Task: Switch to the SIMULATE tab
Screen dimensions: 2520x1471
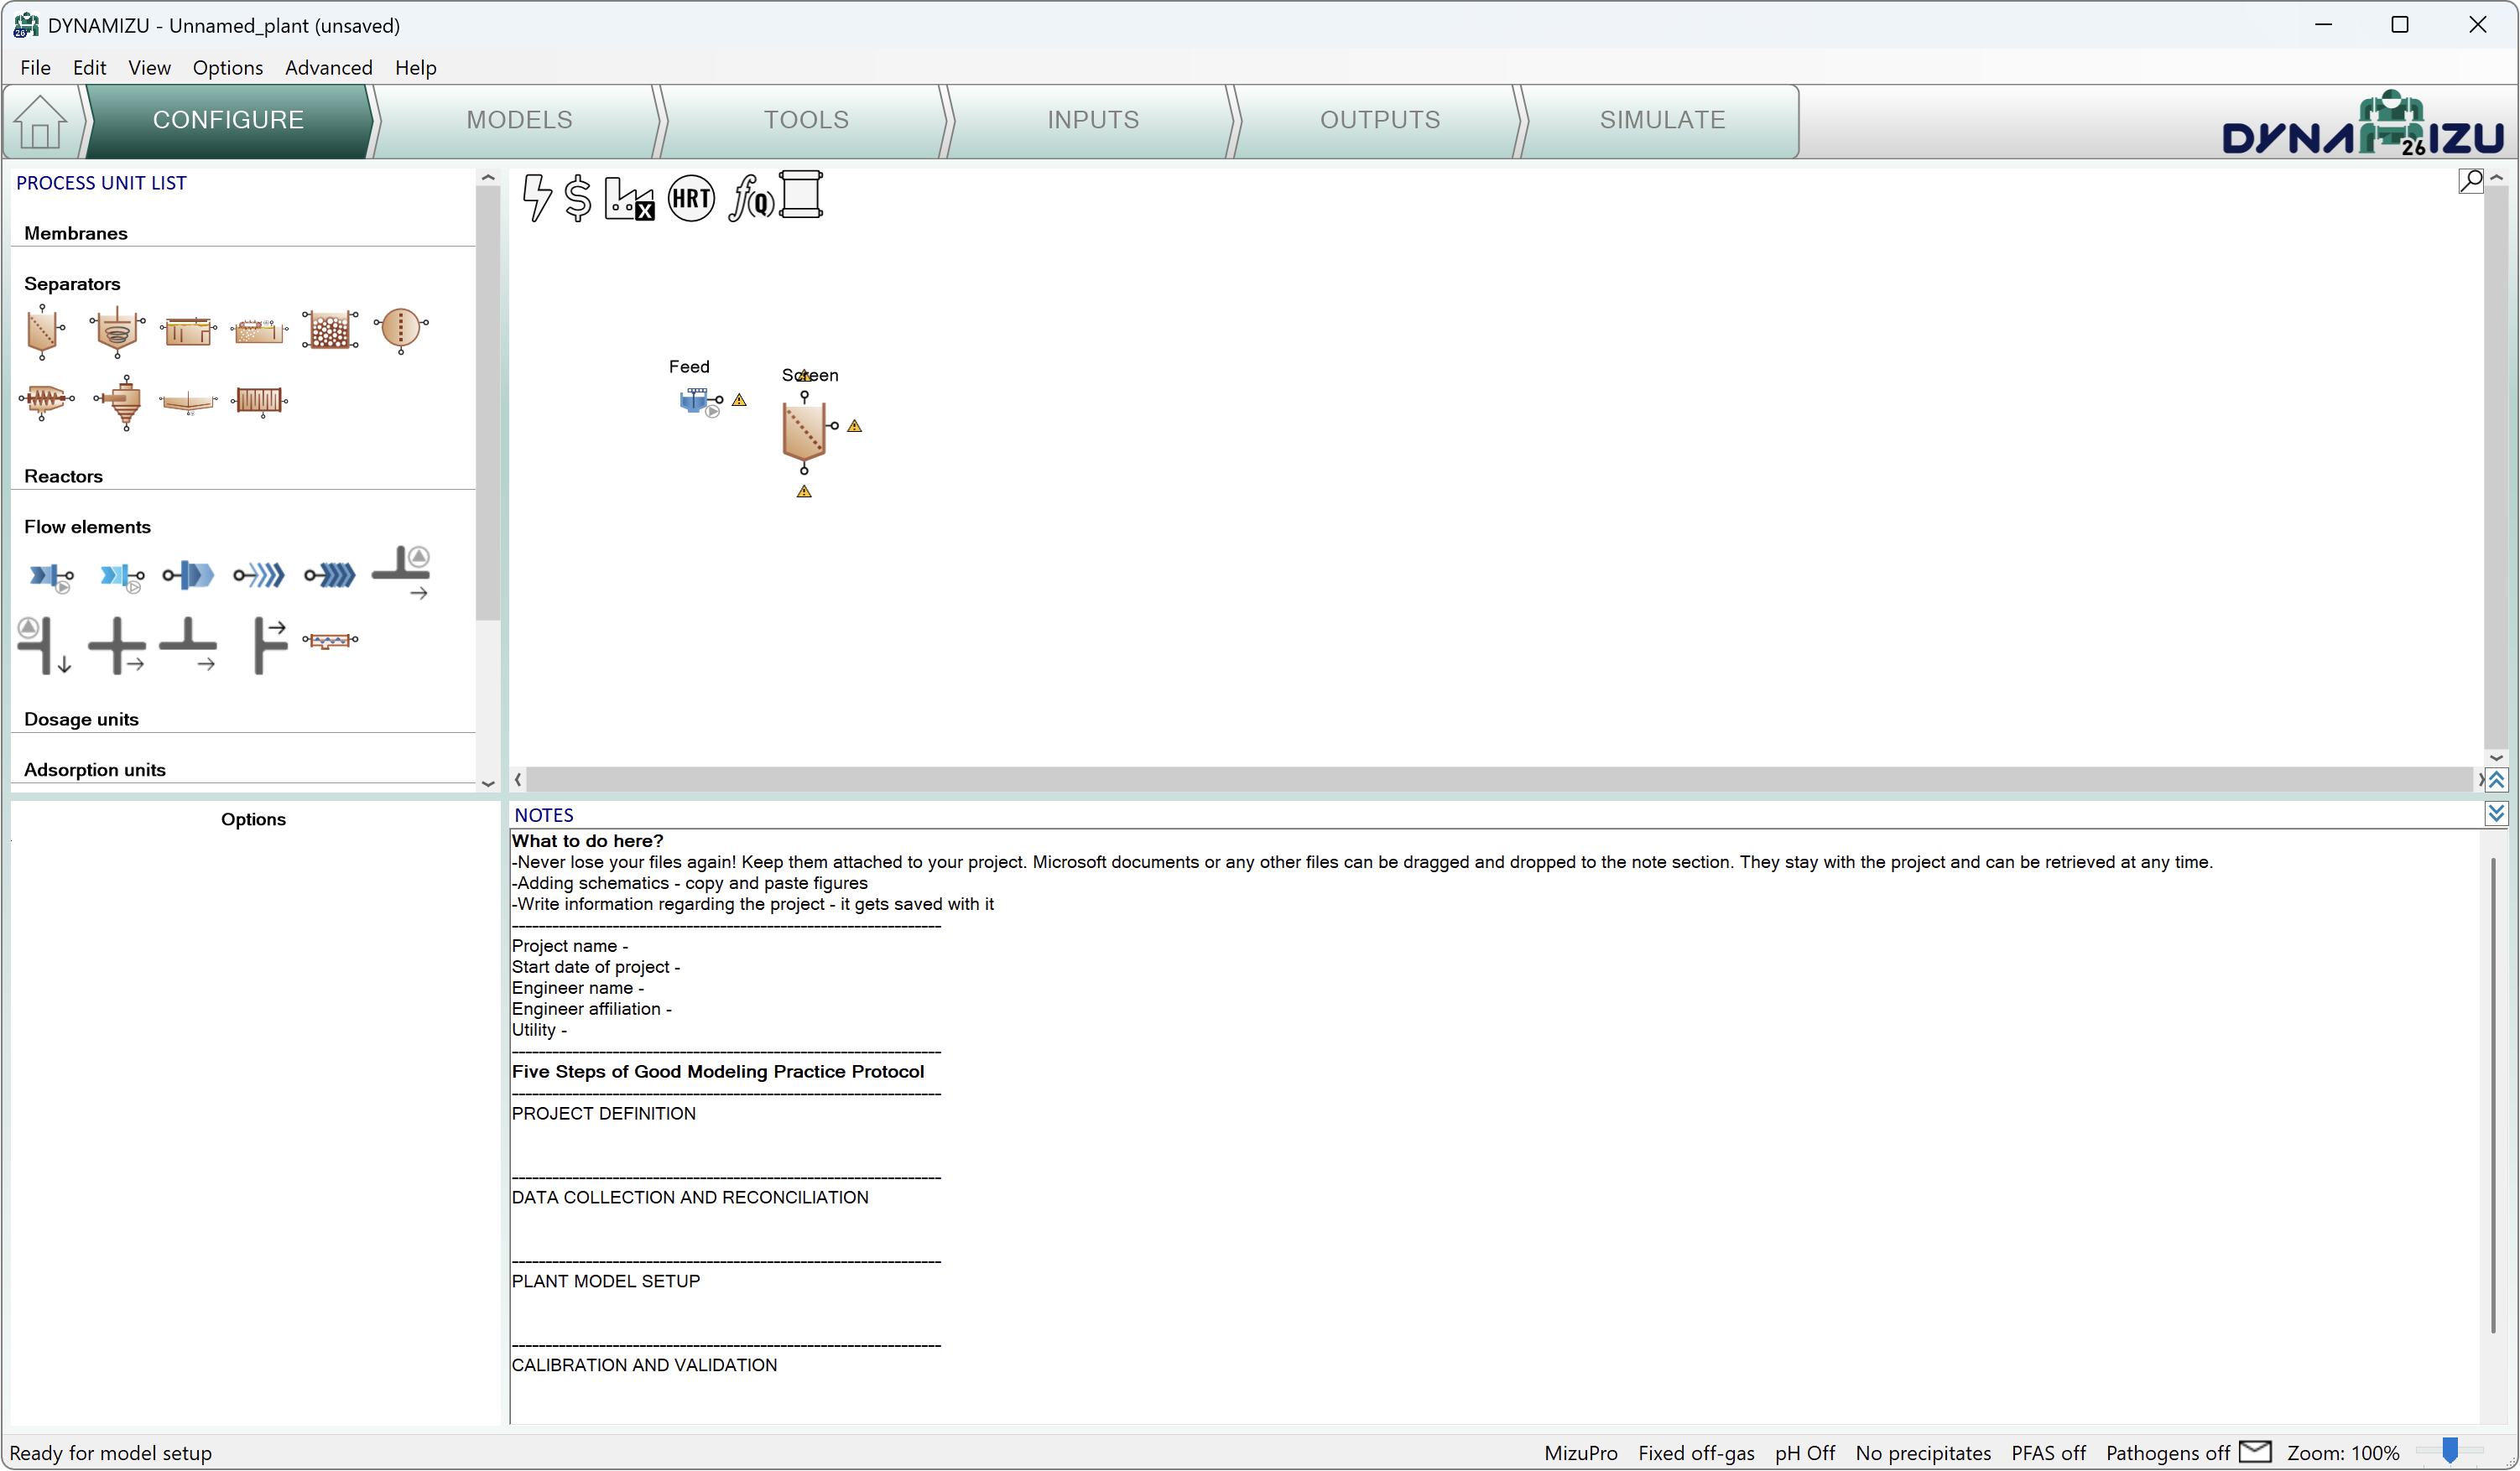Action: click(1661, 120)
